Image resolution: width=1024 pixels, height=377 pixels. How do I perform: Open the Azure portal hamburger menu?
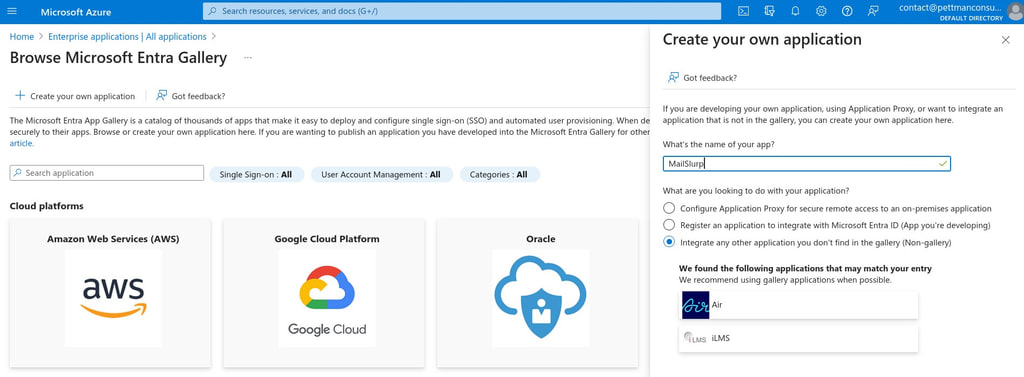tap(12, 12)
